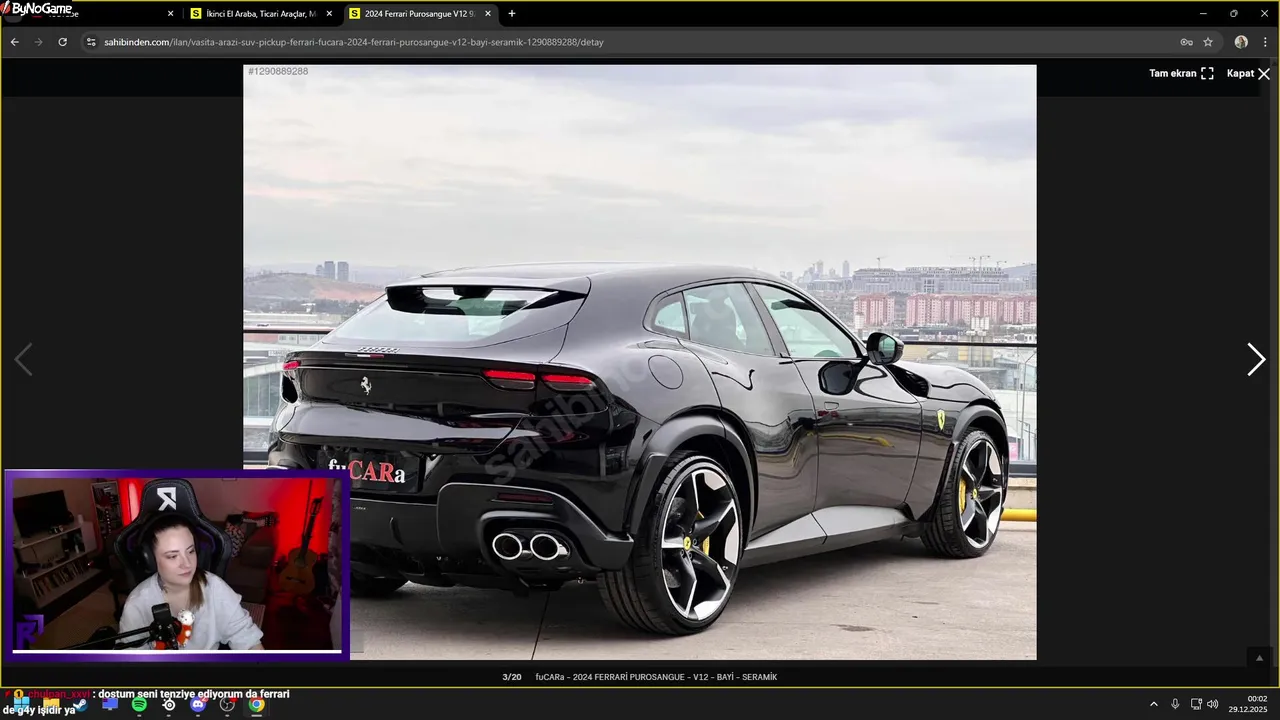Click the microphone tray icon
Viewport: 1280px width, 720px height.
(x=1175, y=704)
